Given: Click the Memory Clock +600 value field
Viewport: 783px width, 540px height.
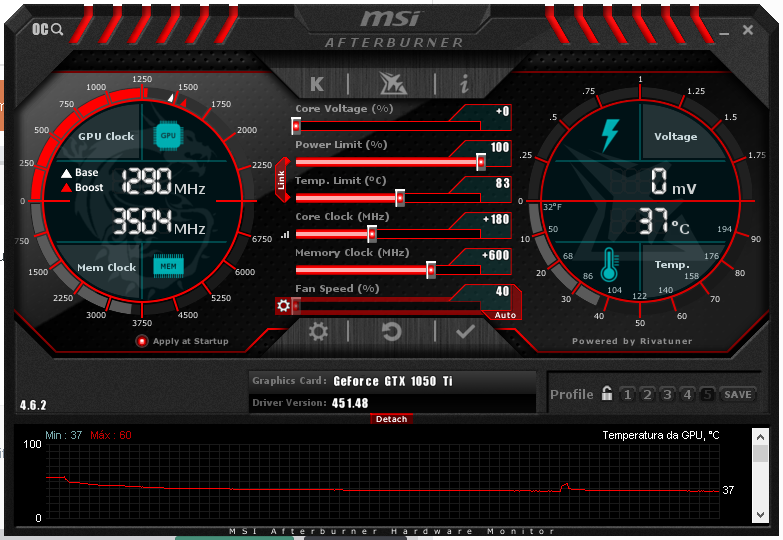Looking at the screenshot, I should 496,255.
